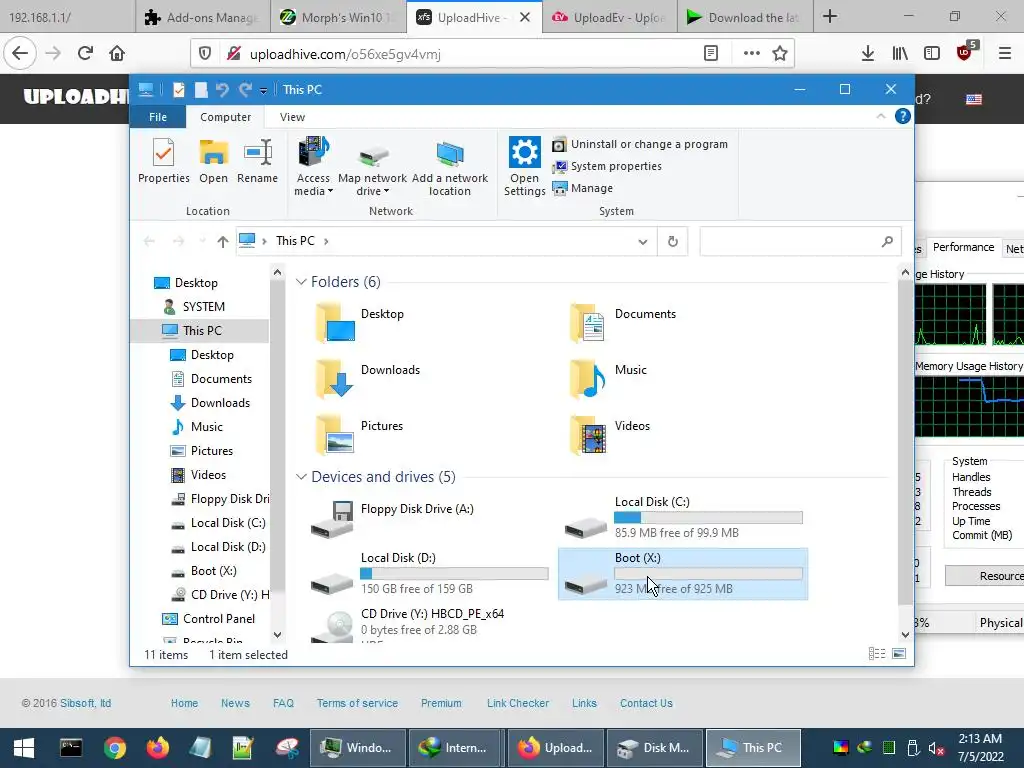Open the Windows Start menu
1024x768 pixels.
(x=24, y=748)
